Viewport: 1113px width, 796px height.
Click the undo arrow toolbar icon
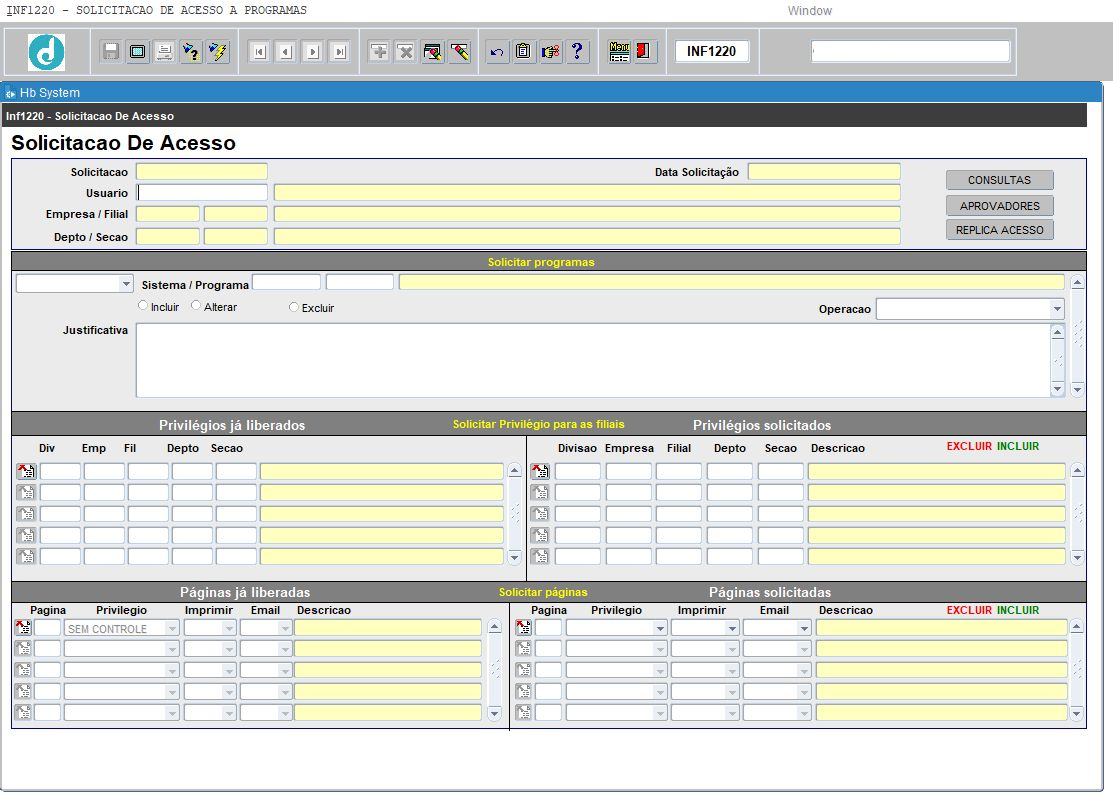(x=497, y=51)
